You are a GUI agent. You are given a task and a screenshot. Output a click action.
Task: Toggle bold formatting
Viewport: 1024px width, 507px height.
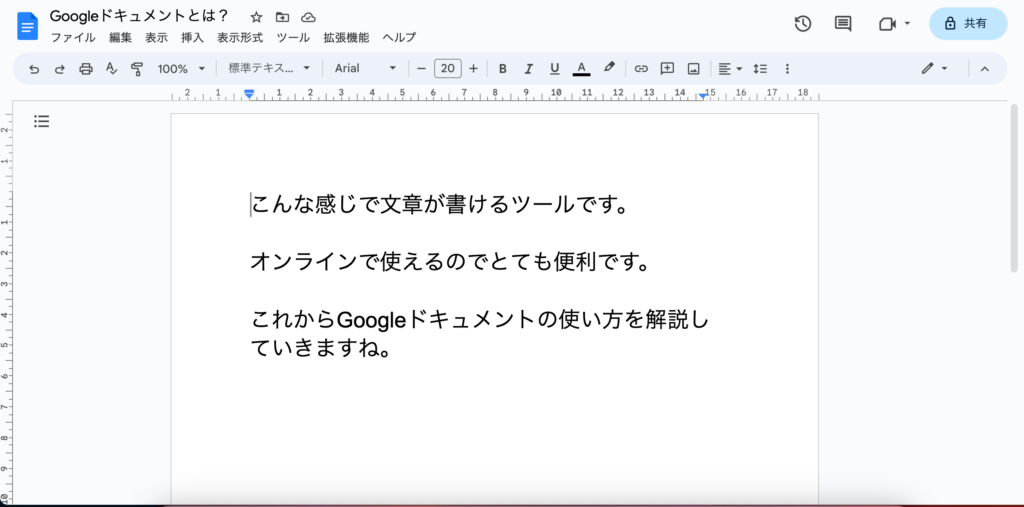503,69
